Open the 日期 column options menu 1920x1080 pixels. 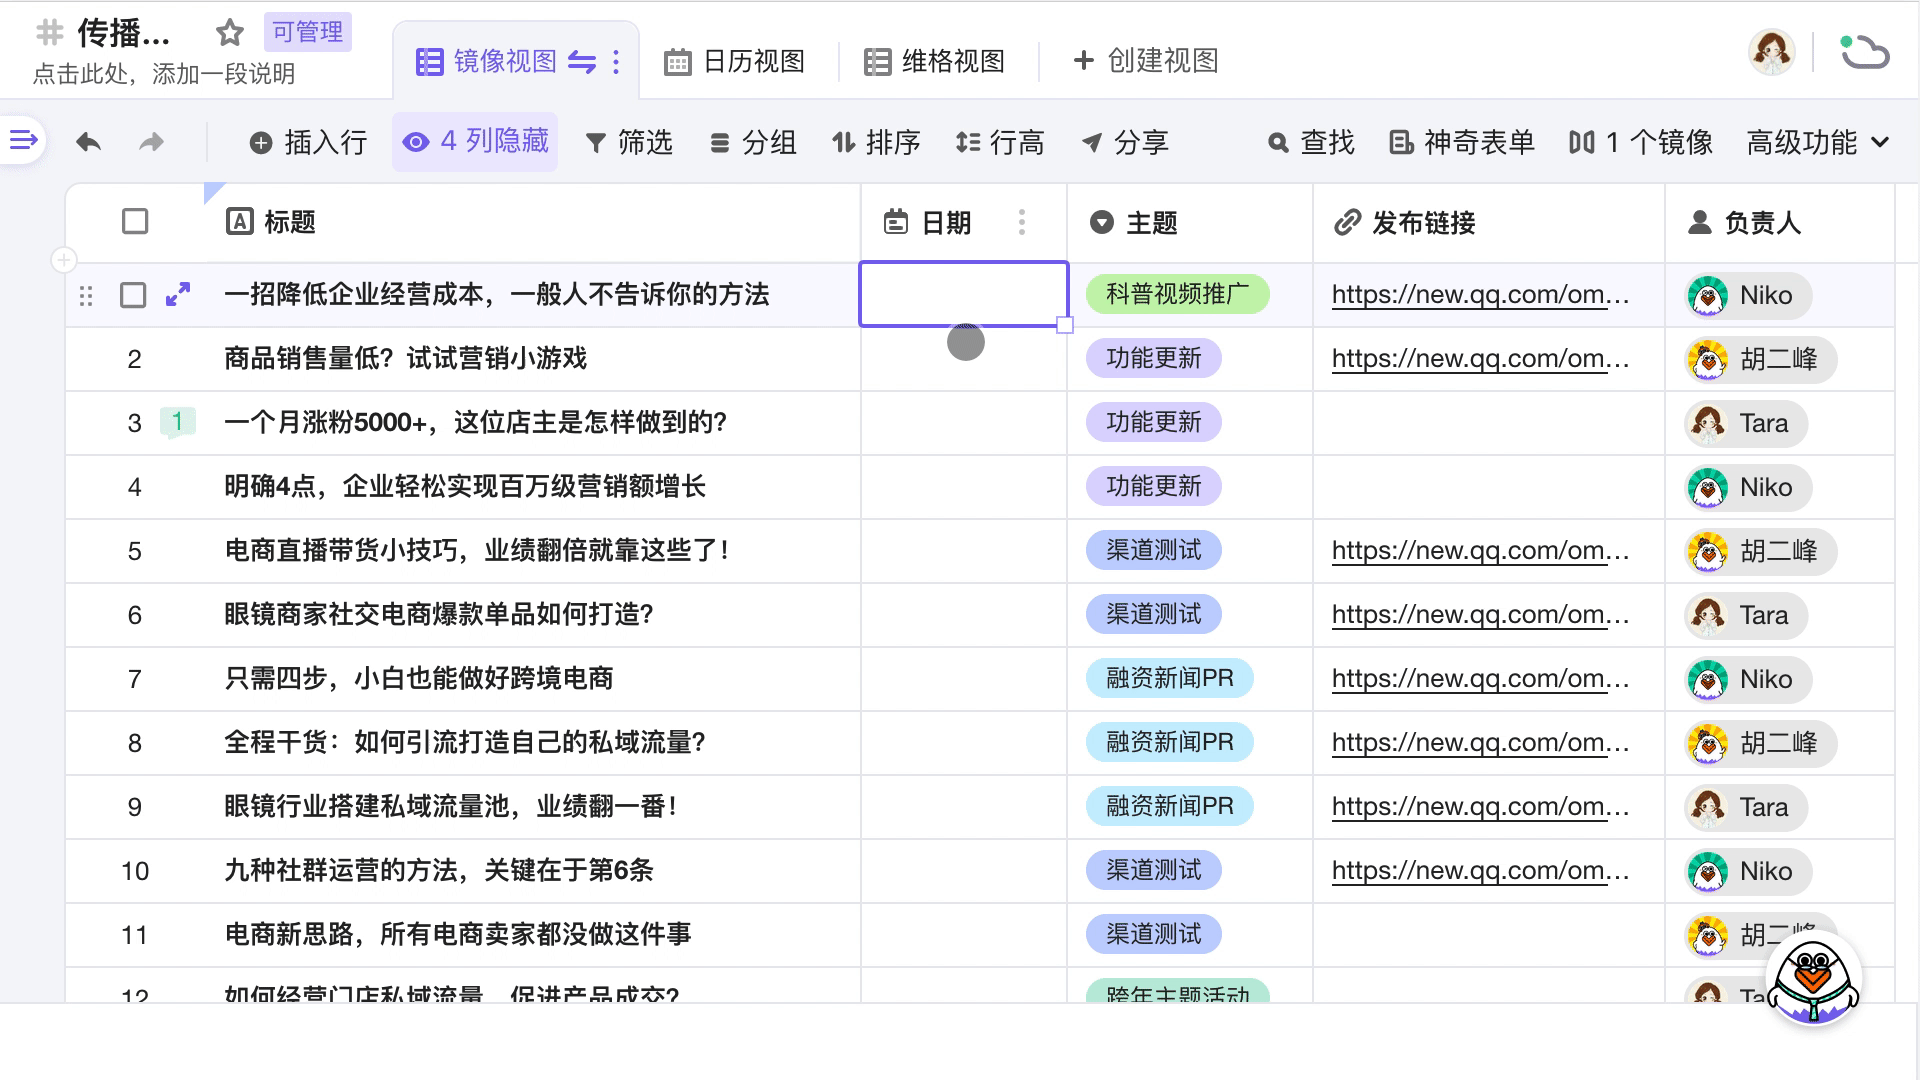(x=1021, y=222)
